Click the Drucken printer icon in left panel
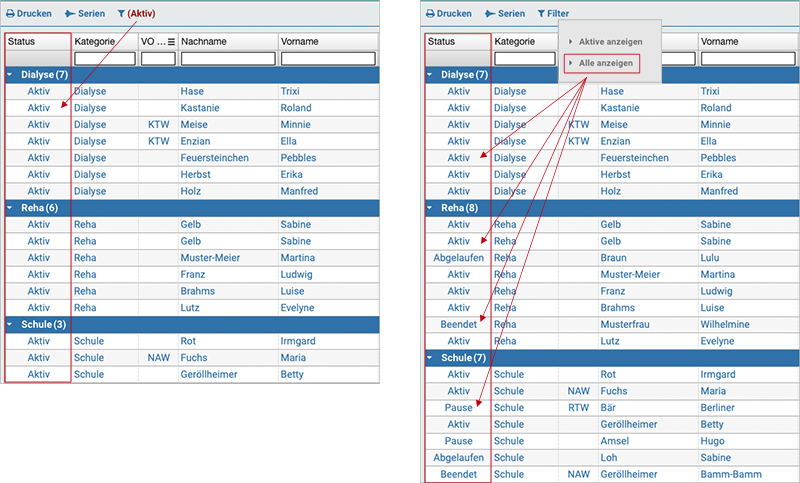The image size is (800, 483). (11, 14)
